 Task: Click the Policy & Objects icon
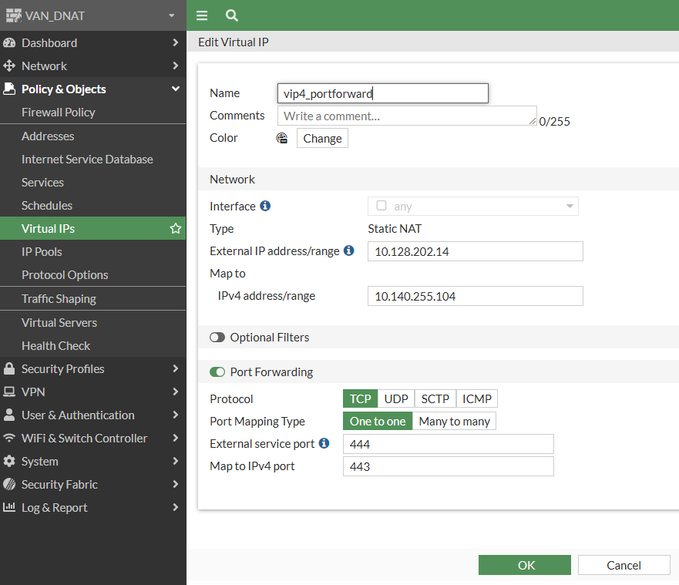click(9, 89)
